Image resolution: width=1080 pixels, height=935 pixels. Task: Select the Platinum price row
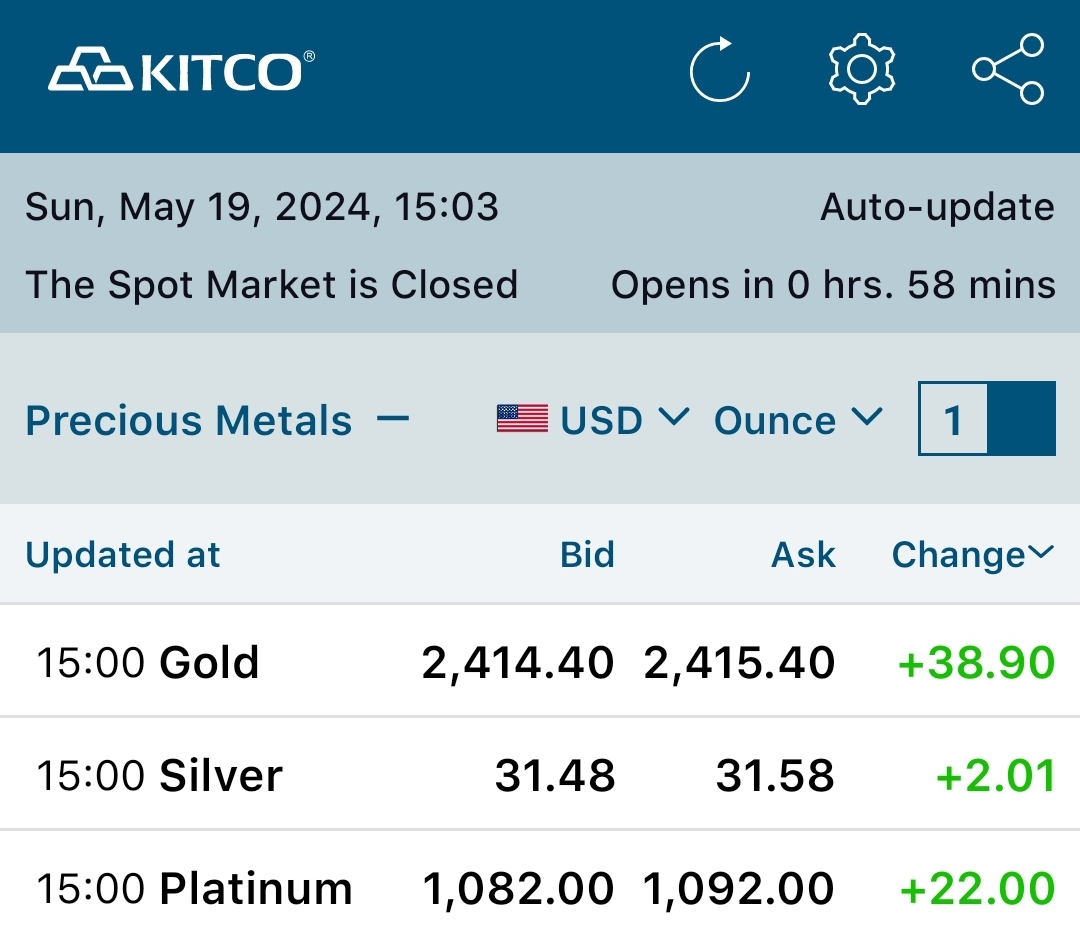540,888
